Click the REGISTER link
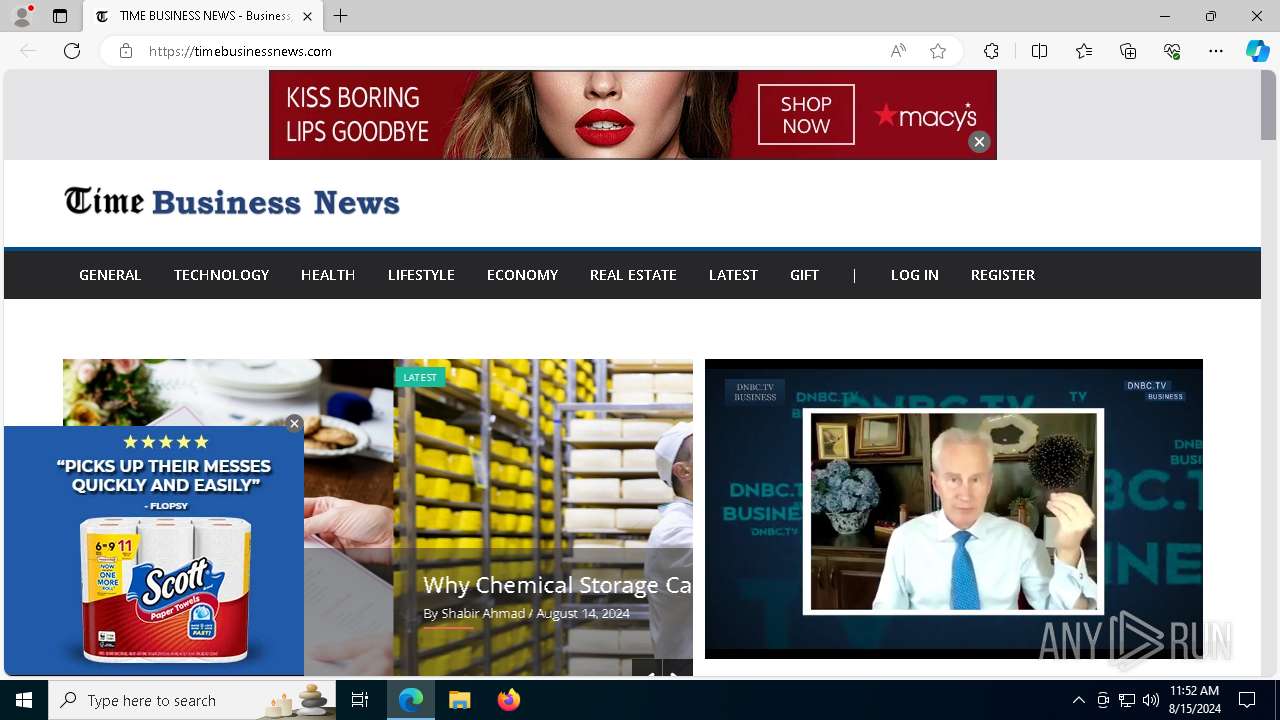Image resolution: width=1280 pixels, height=720 pixels. 1003,275
